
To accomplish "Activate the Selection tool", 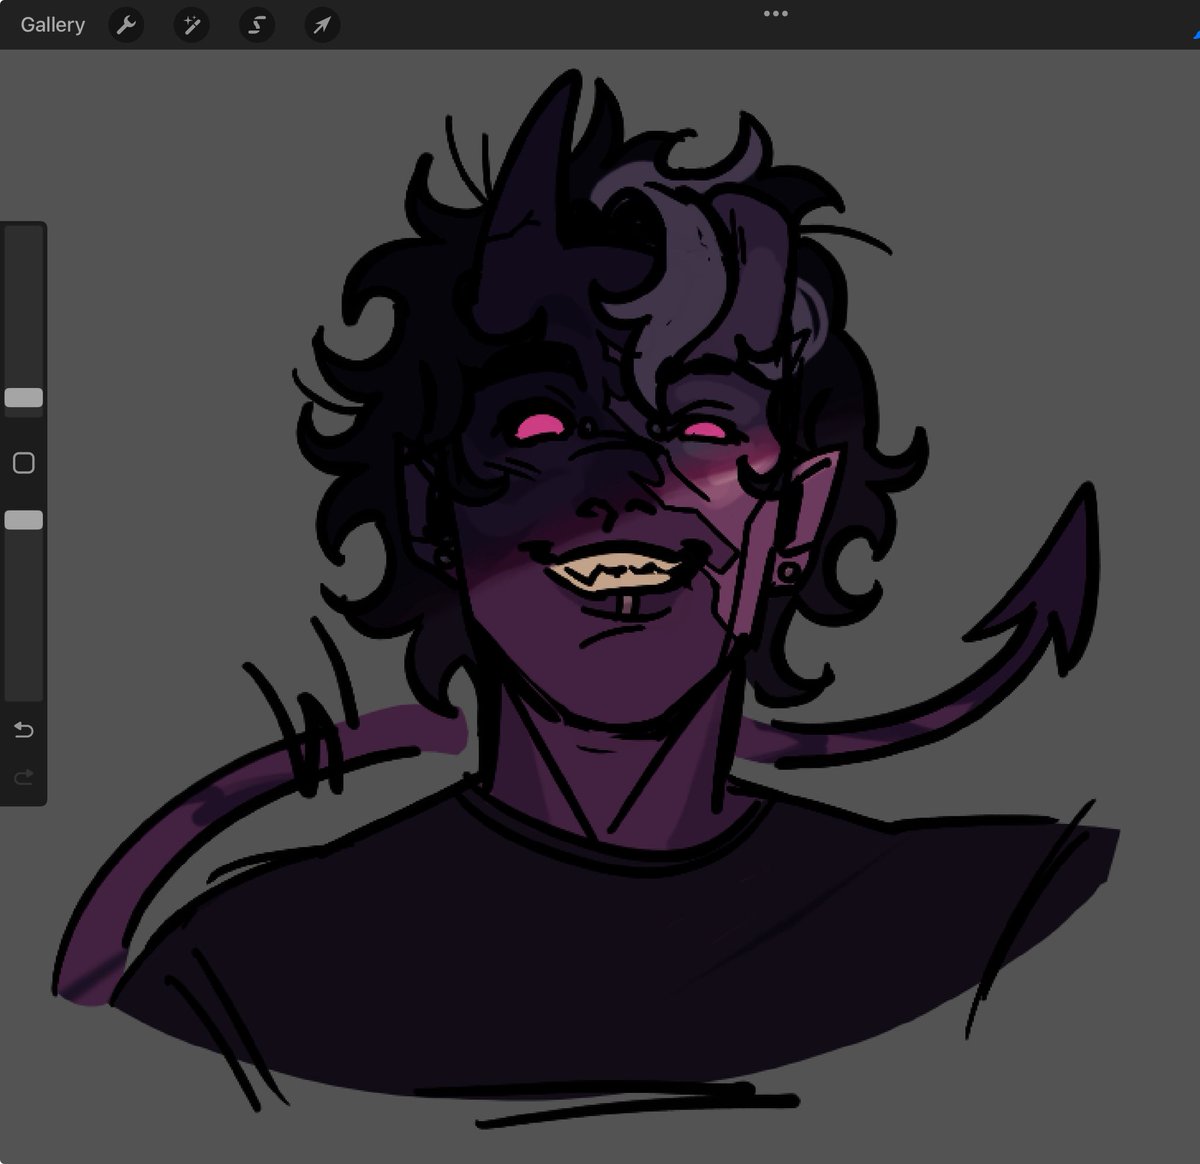I will (x=257, y=25).
